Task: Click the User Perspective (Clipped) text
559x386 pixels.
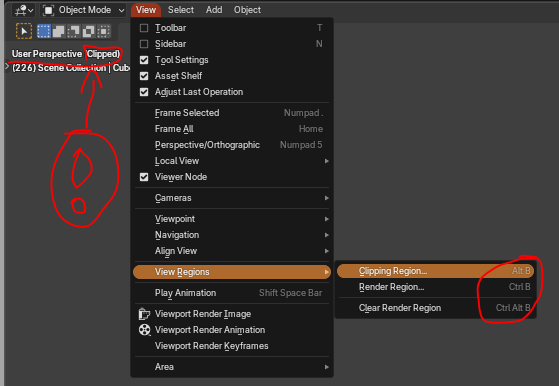Action: [x=66, y=54]
